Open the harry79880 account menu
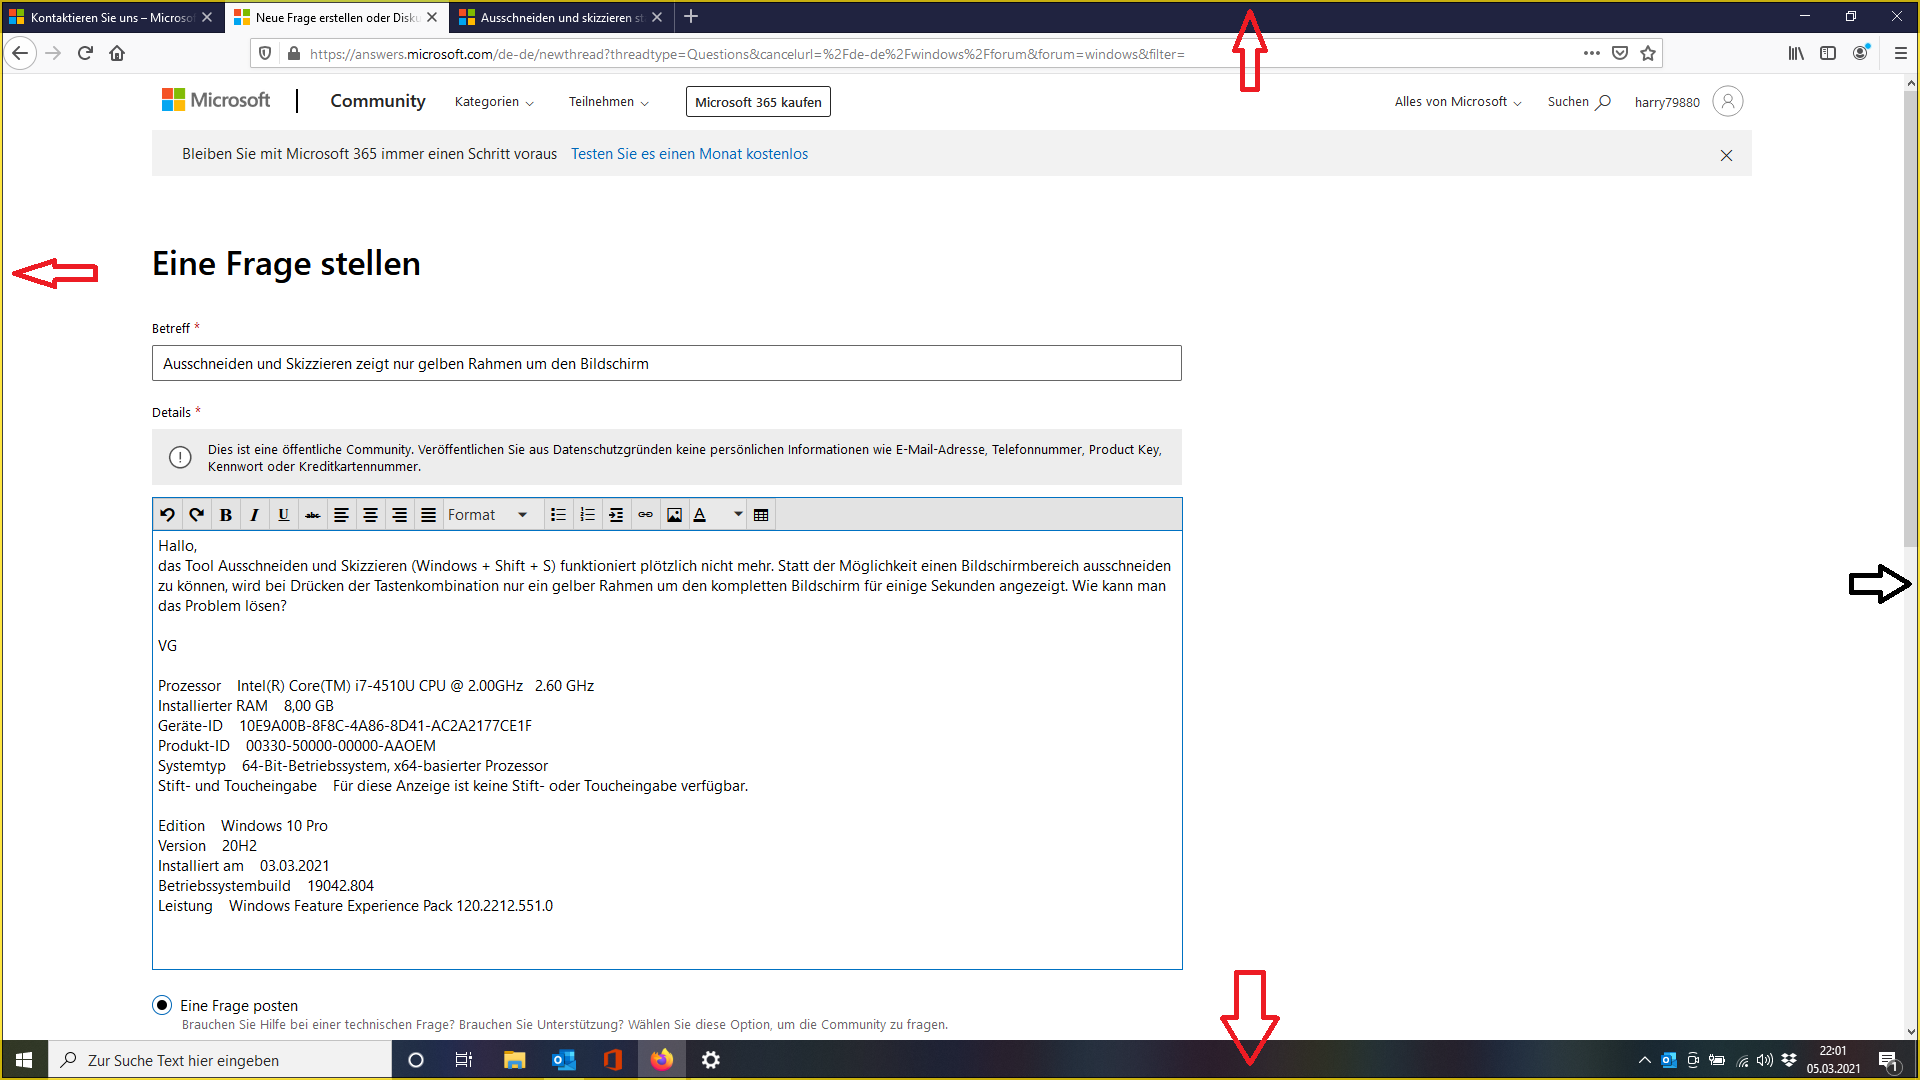 click(x=1688, y=101)
